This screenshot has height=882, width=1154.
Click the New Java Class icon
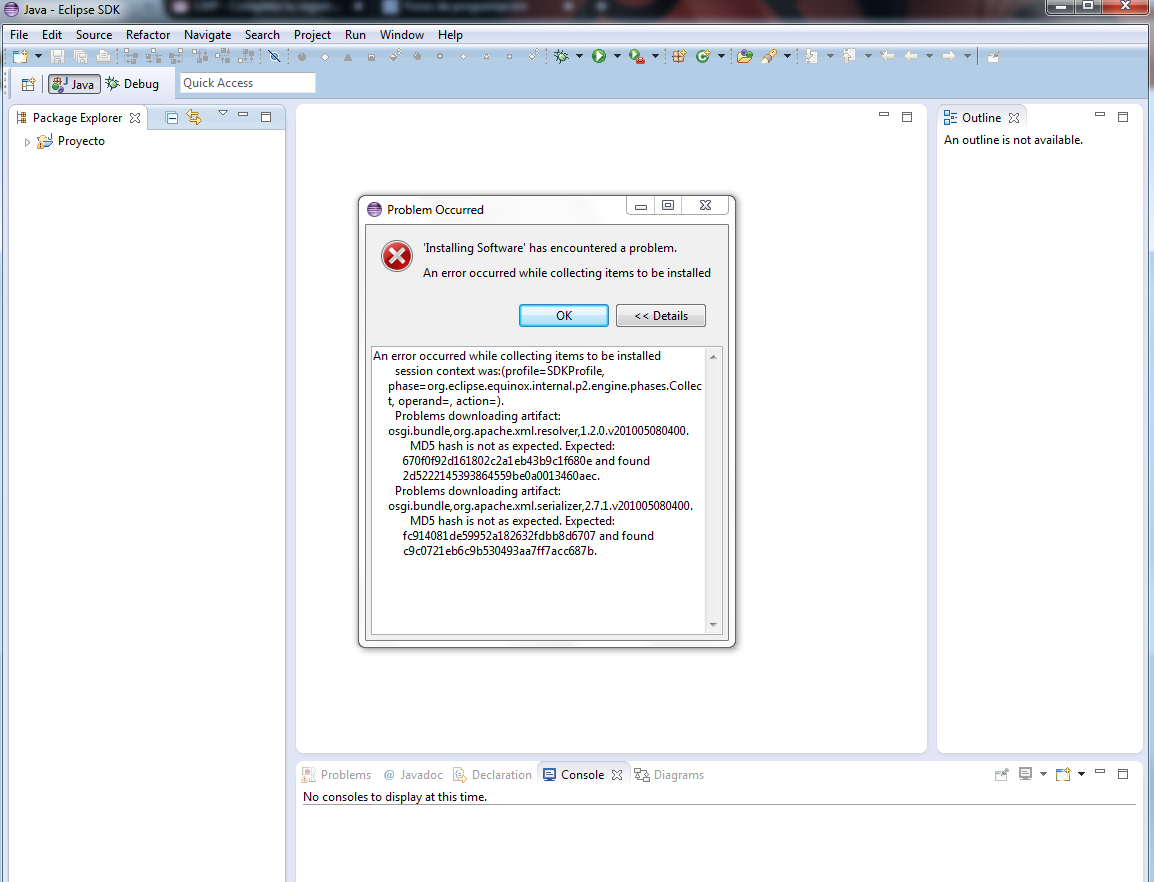703,57
